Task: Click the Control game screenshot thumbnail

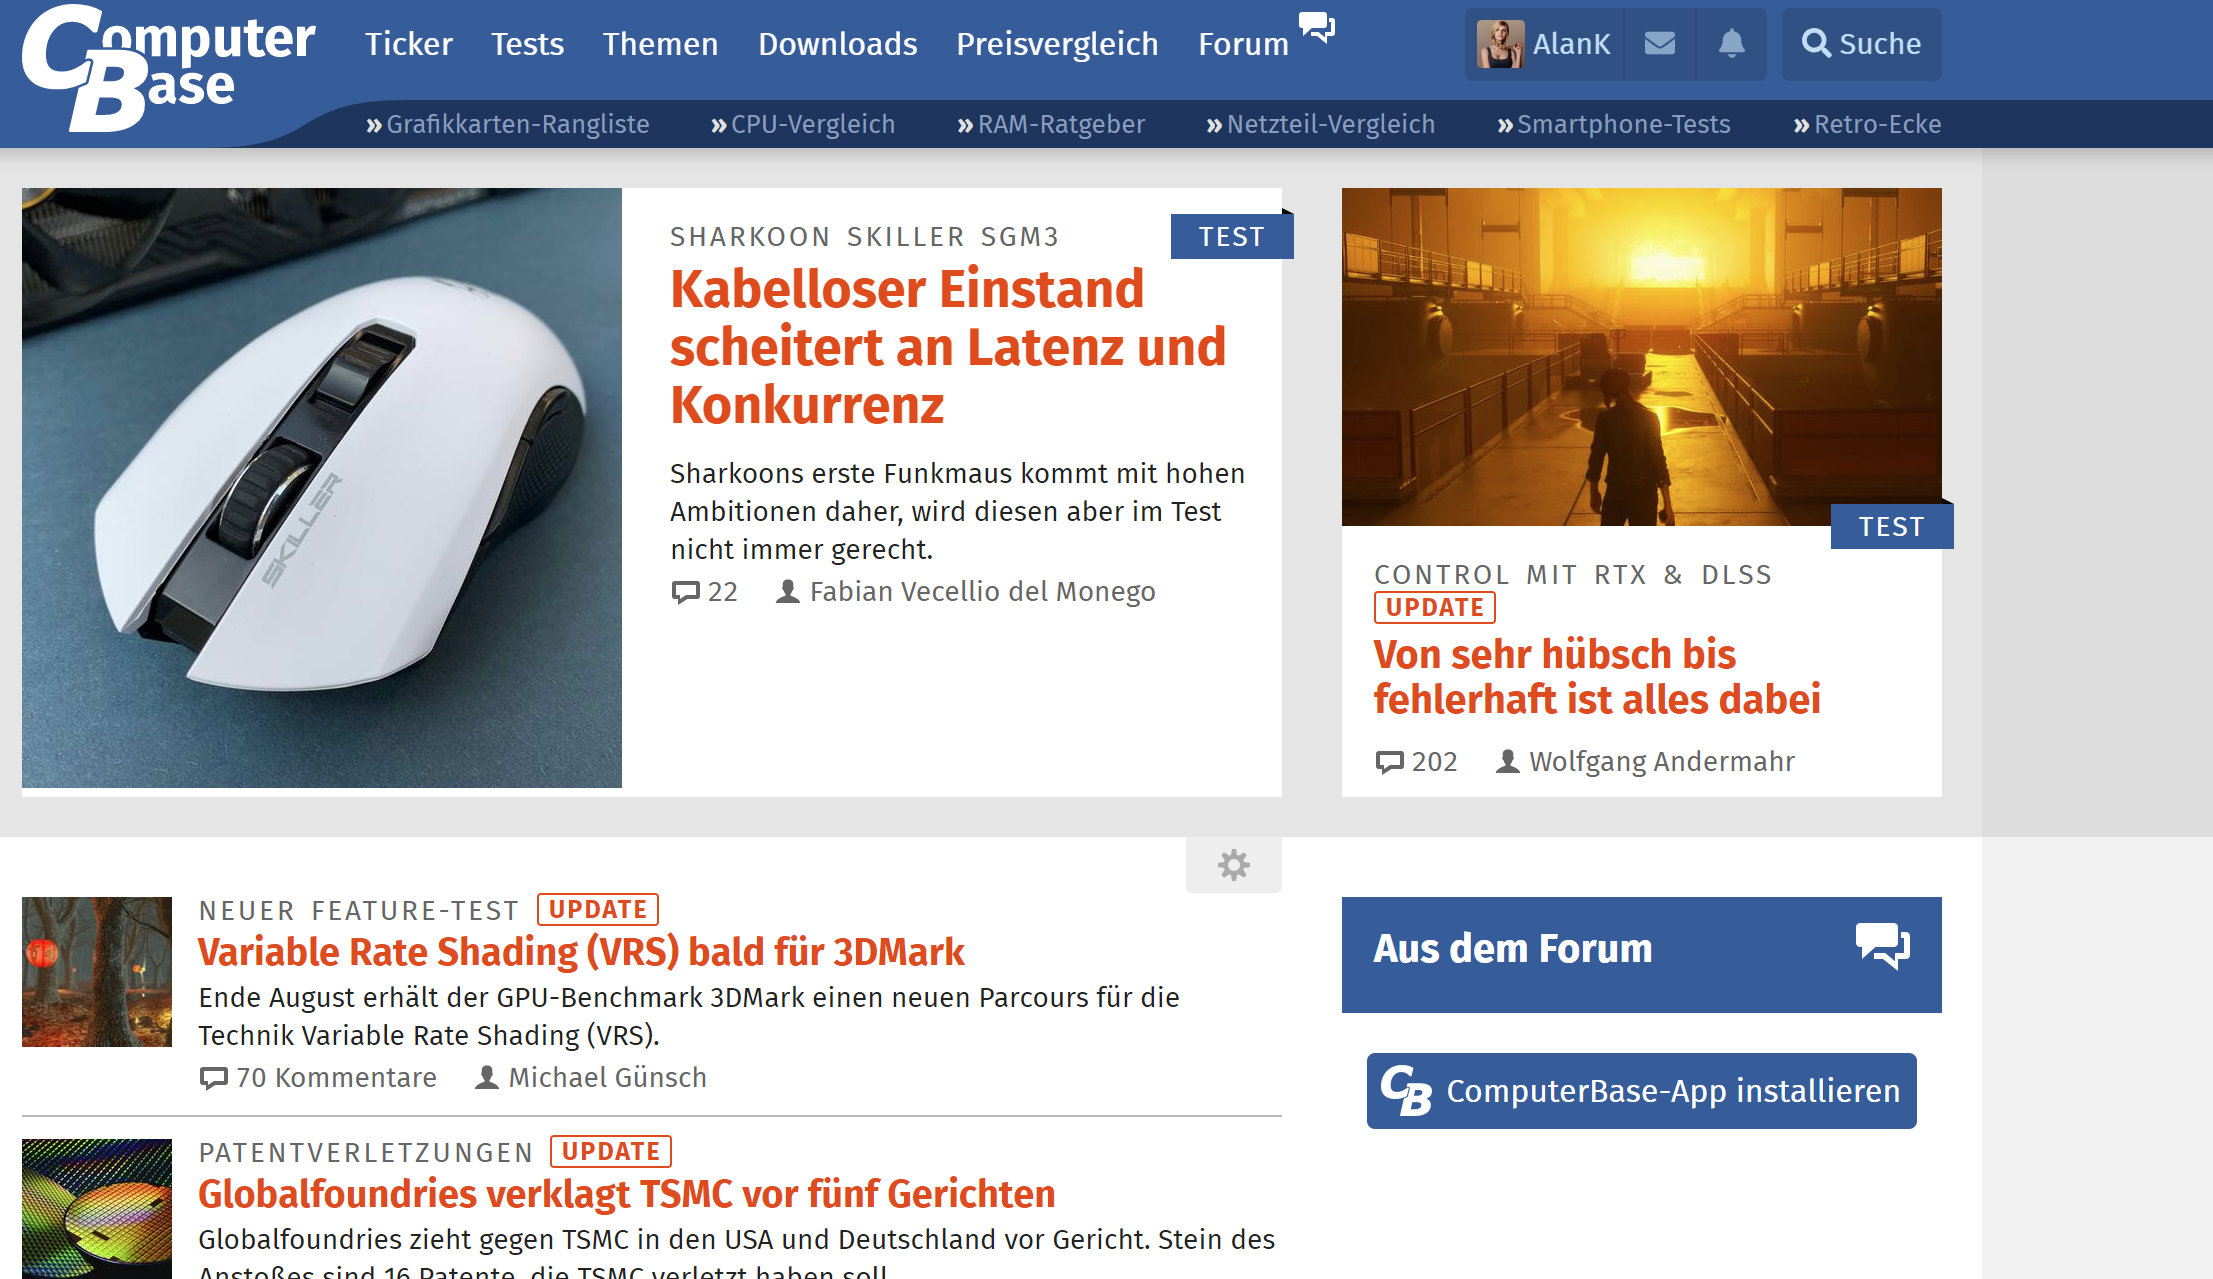Action: tap(1641, 357)
